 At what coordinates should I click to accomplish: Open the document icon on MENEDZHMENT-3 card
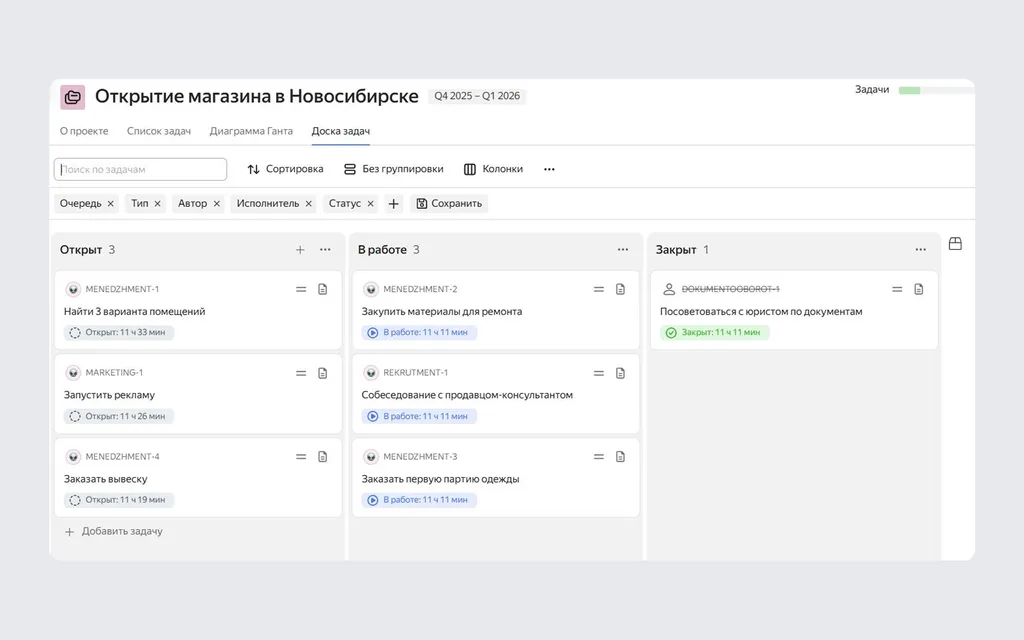pyautogui.click(x=620, y=456)
